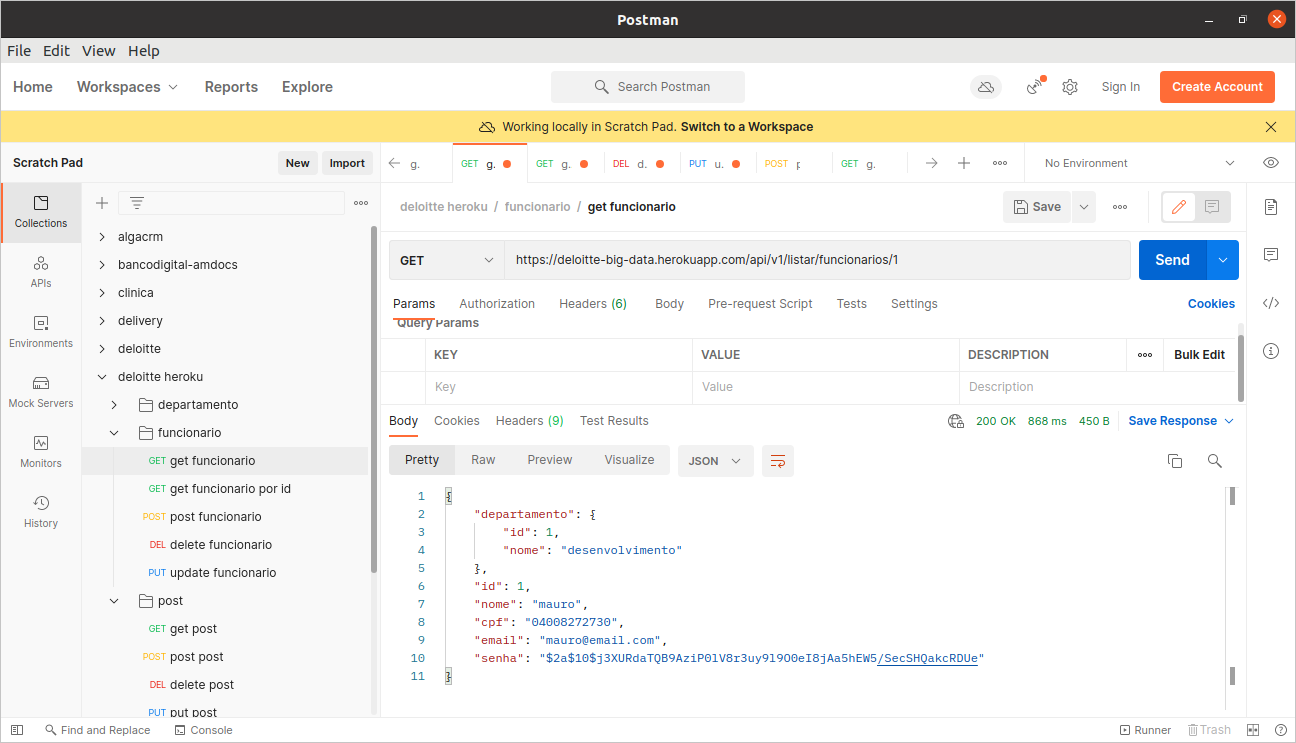
Task: Open the Environments sidebar panel
Action: [41, 332]
